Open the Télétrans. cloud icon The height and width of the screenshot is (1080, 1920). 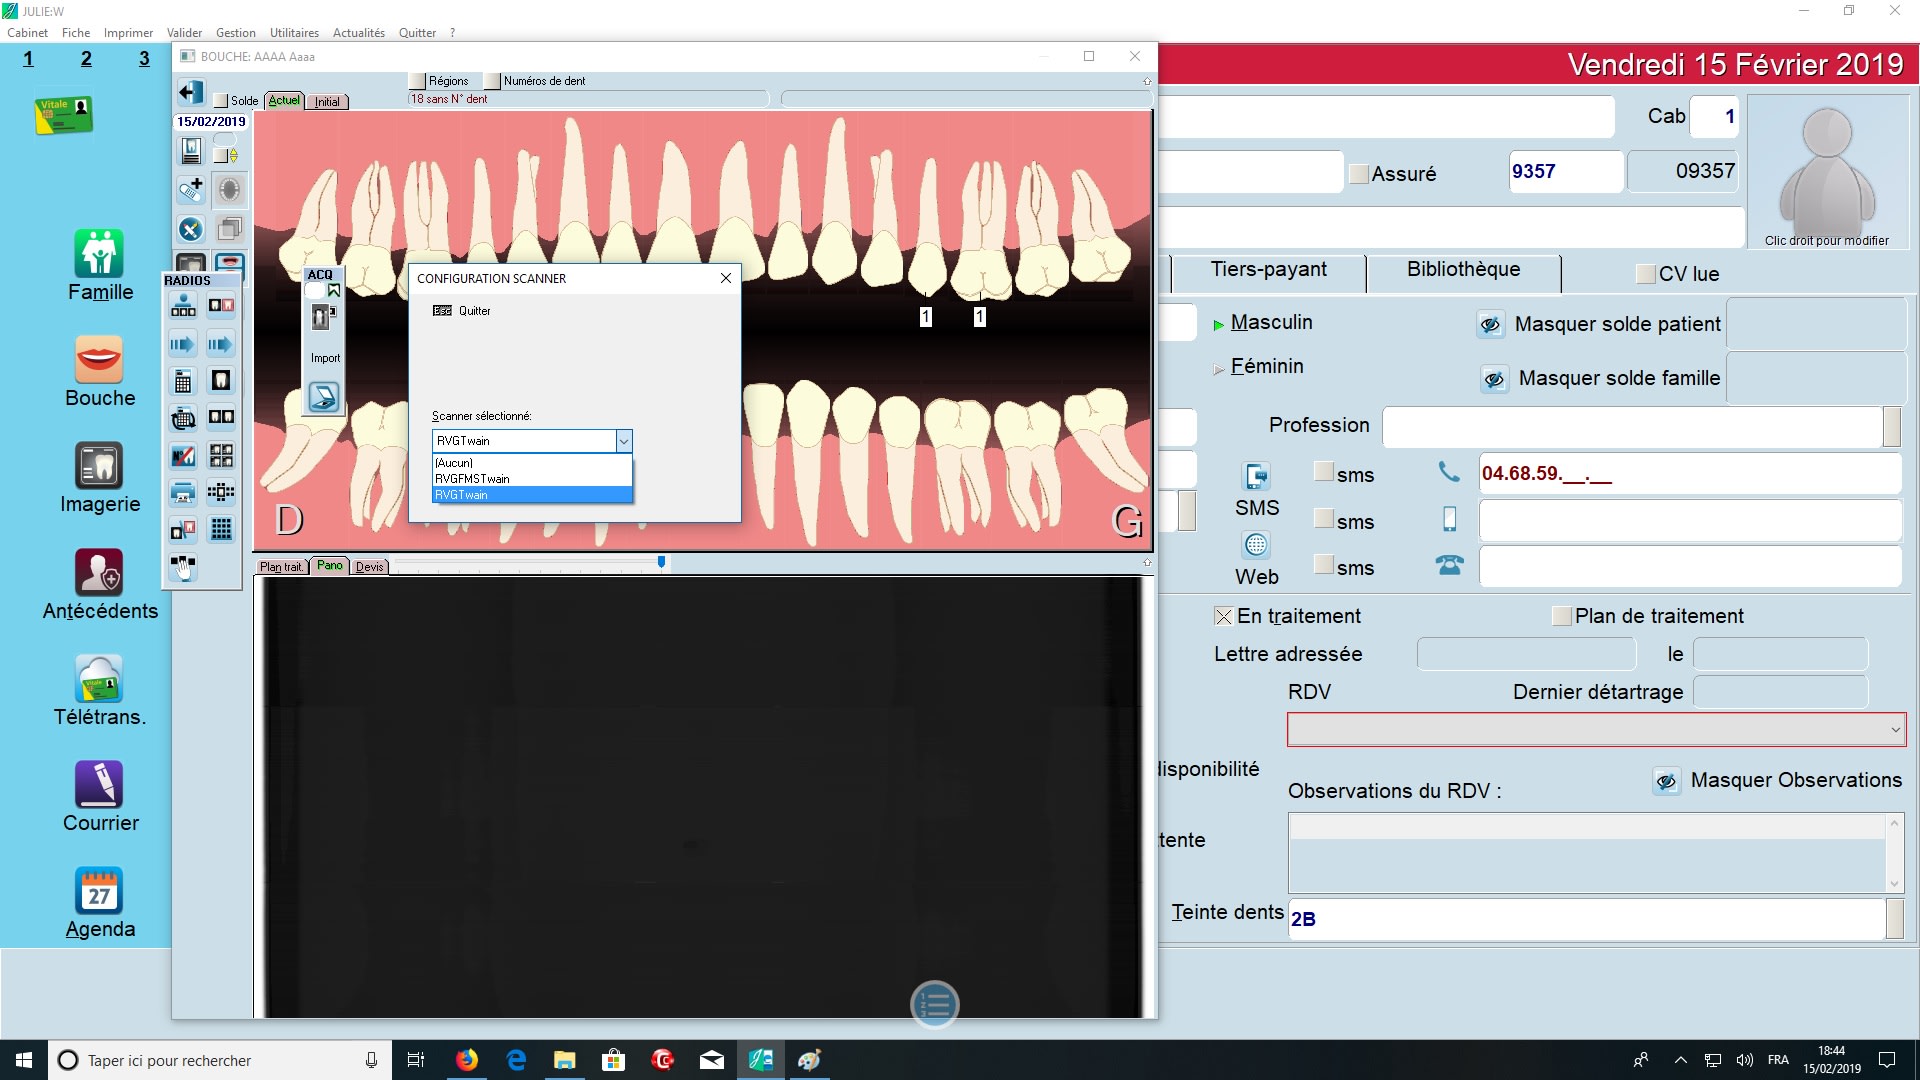coord(99,680)
